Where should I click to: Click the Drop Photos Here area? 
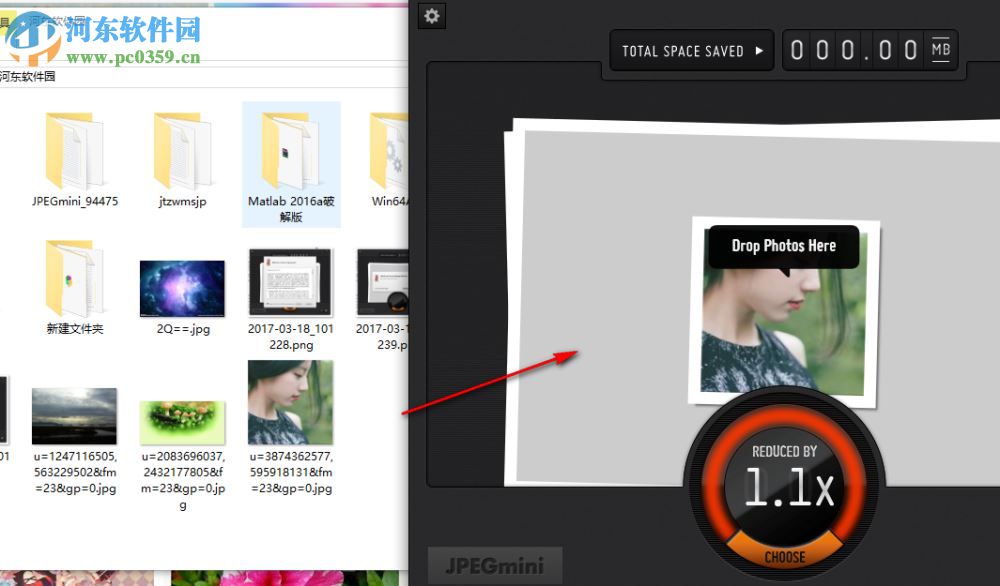[783, 246]
